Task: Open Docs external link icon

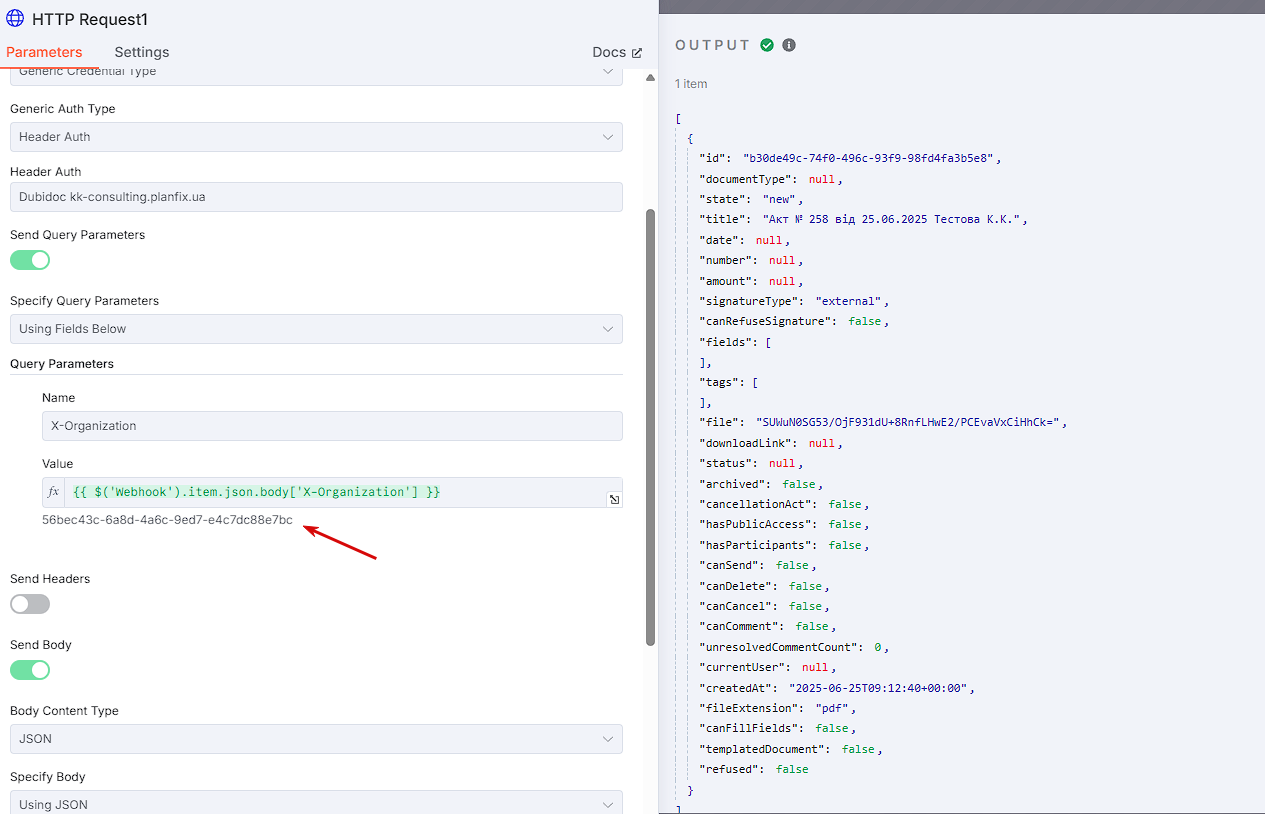Action: click(x=637, y=53)
